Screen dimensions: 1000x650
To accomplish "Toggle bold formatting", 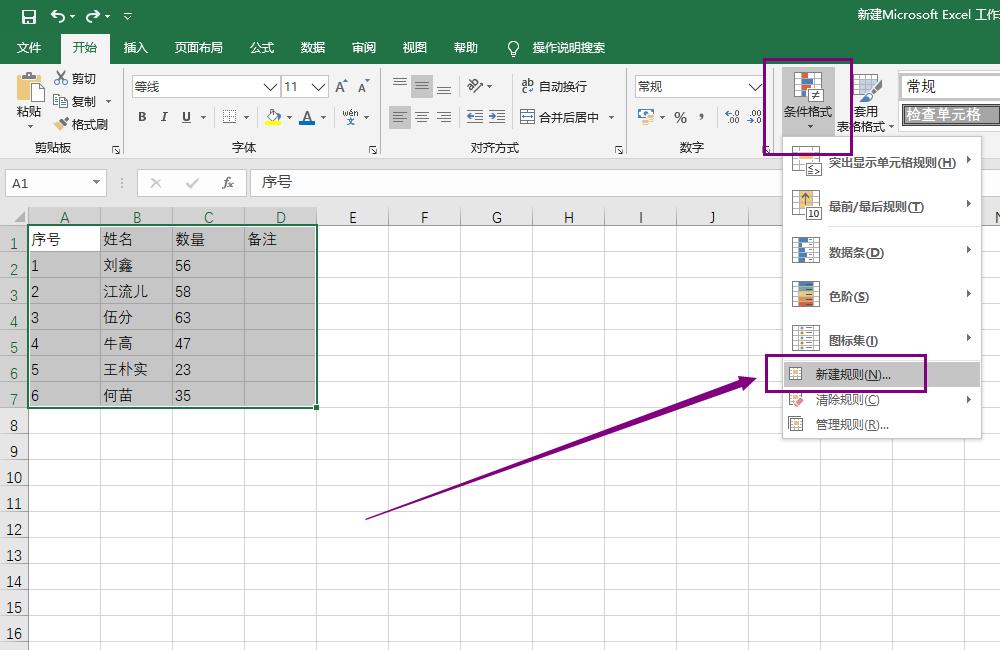I will point(141,117).
